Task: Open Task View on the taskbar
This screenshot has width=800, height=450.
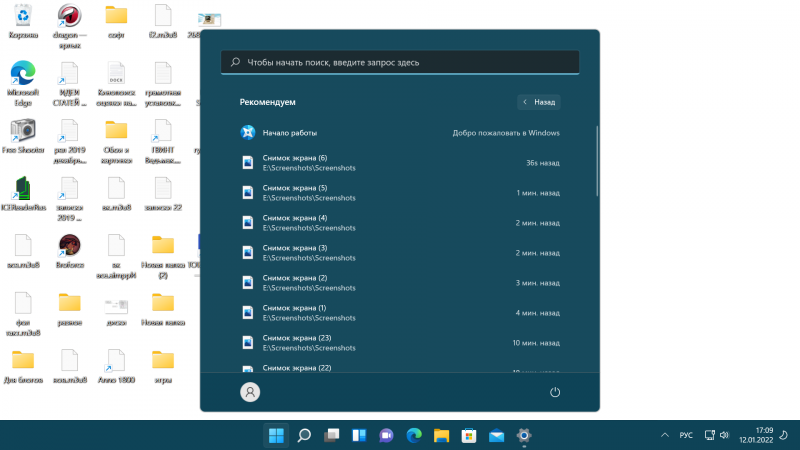Action: point(331,435)
